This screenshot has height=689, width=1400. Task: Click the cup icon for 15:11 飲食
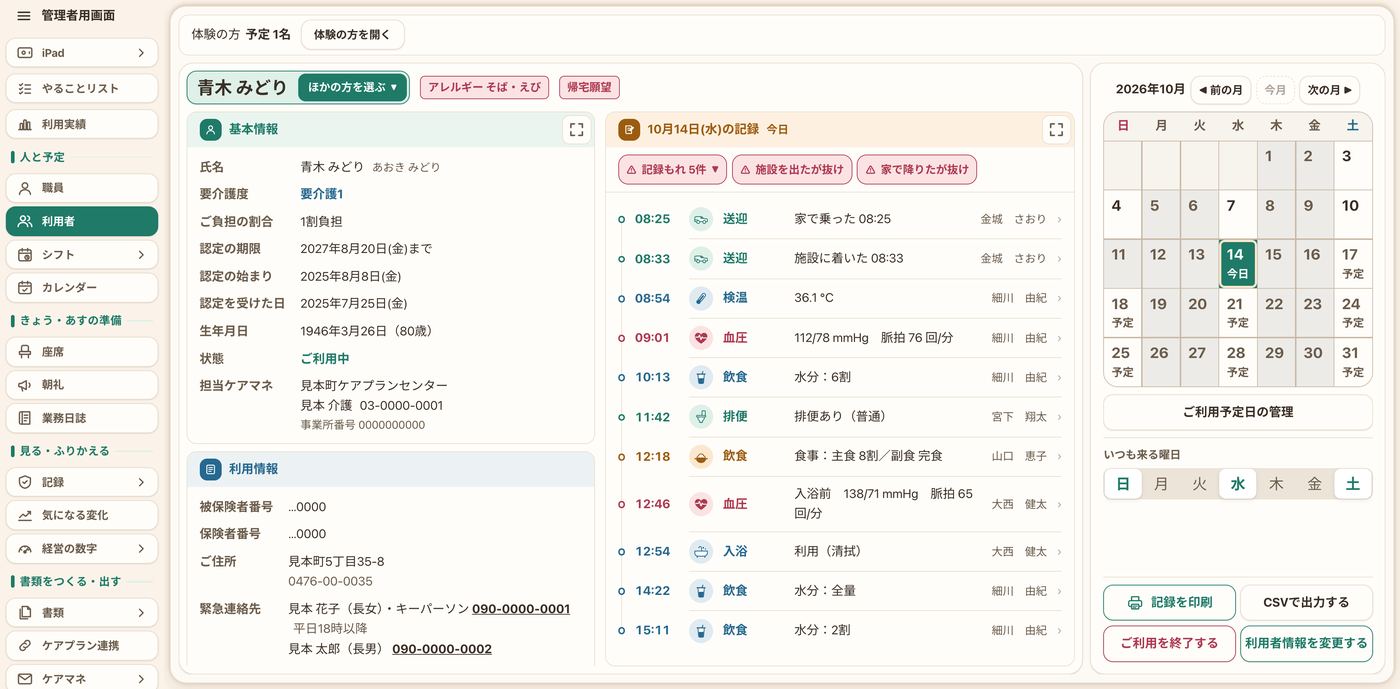700,630
